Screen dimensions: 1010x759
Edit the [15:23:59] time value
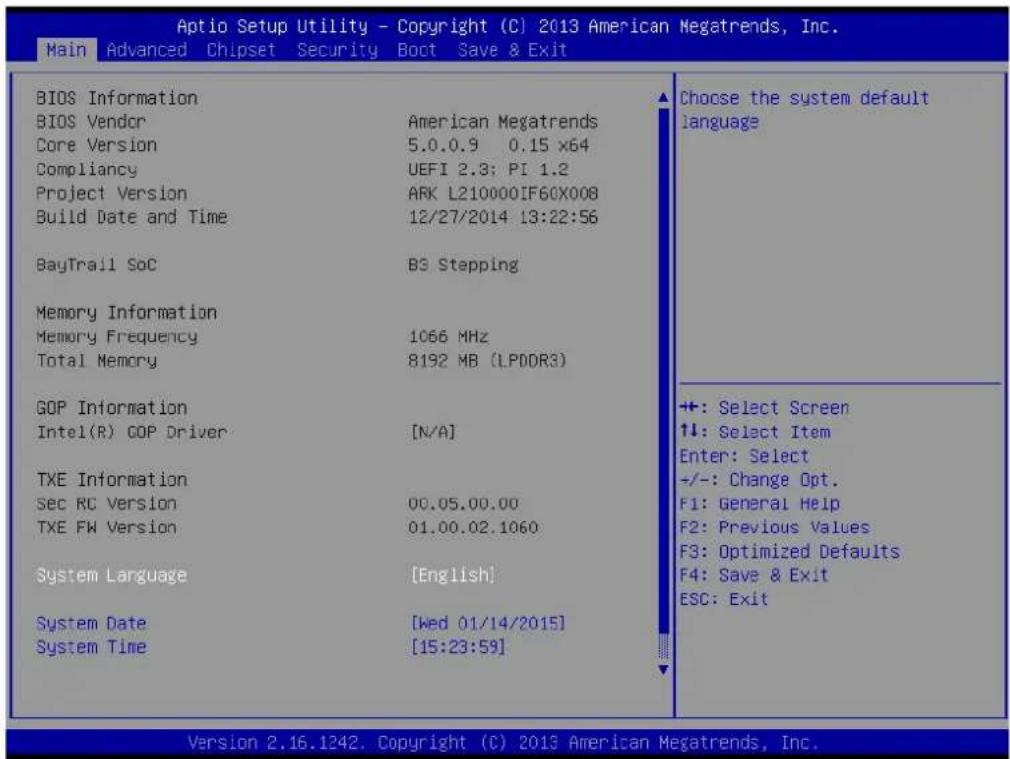(x=458, y=647)
